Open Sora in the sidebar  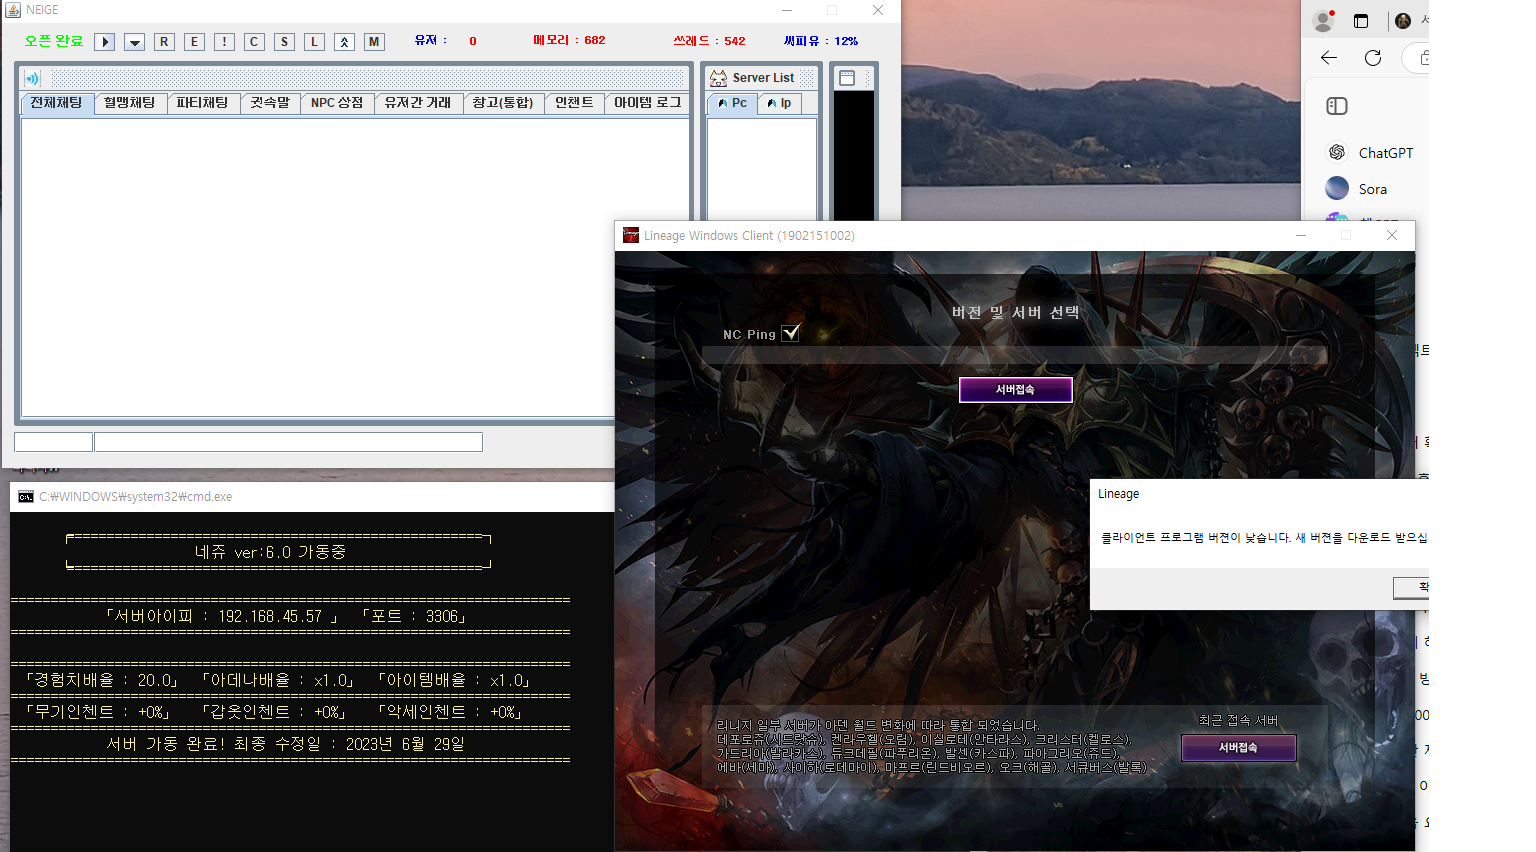pyautogui.click(x=1357, y=189)
